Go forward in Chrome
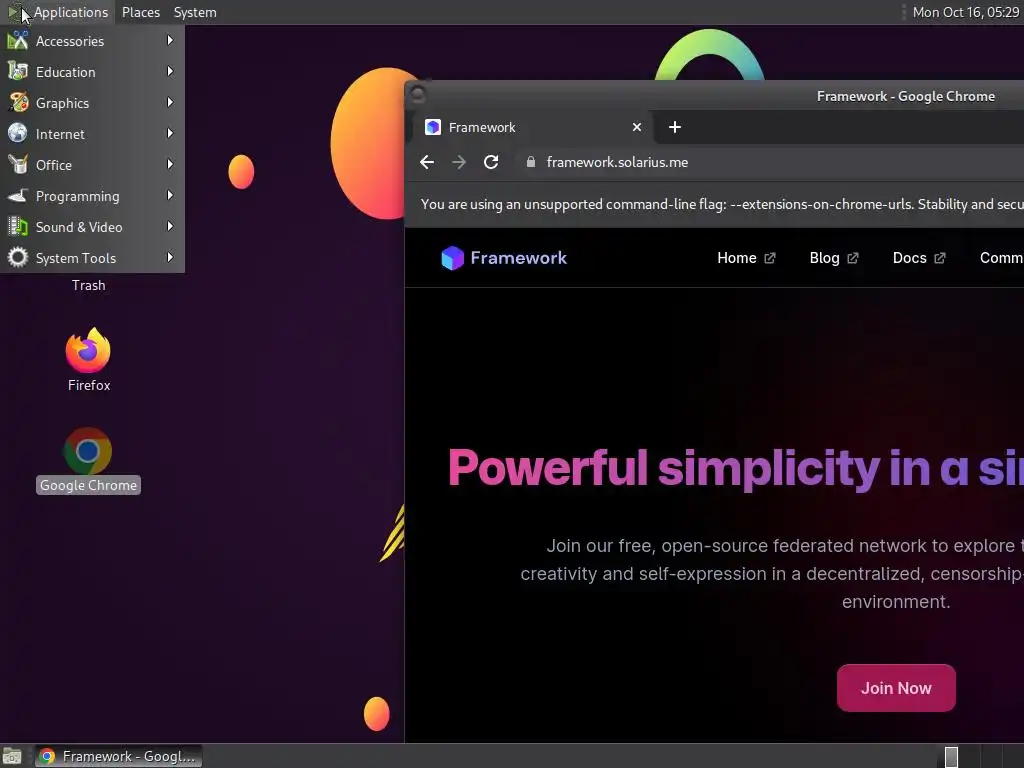 tap(459, 162)
